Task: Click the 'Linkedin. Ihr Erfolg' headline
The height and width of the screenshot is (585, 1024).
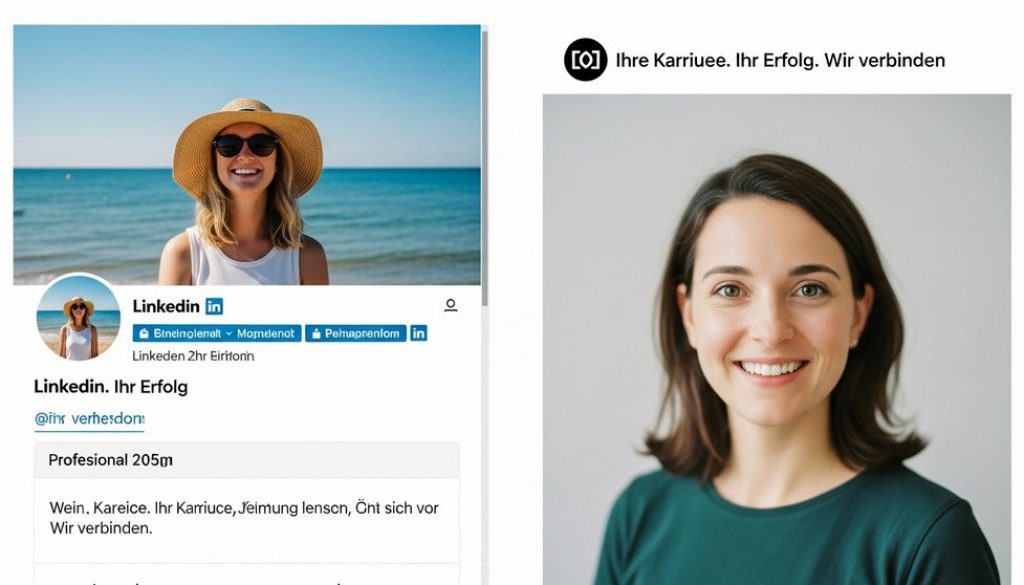Action: [x=110, y=386]
